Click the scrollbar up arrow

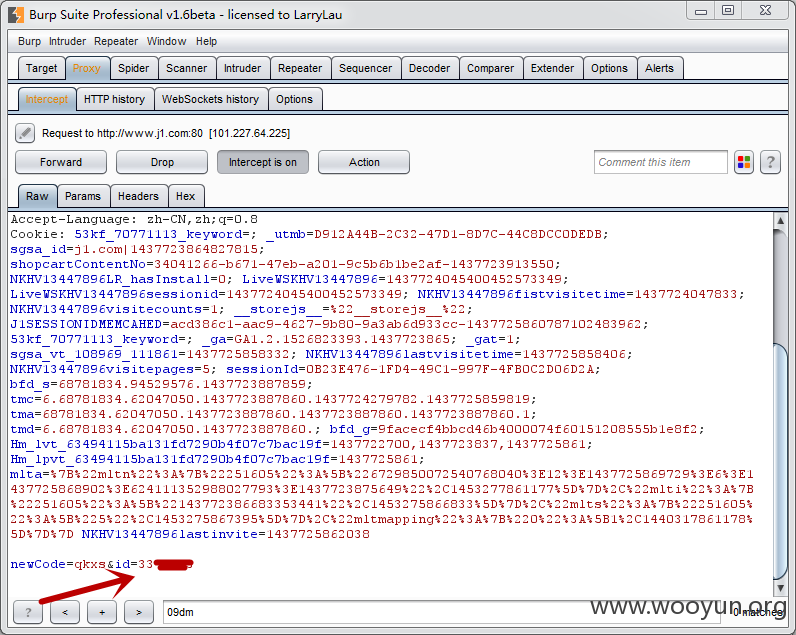(780, 221)
